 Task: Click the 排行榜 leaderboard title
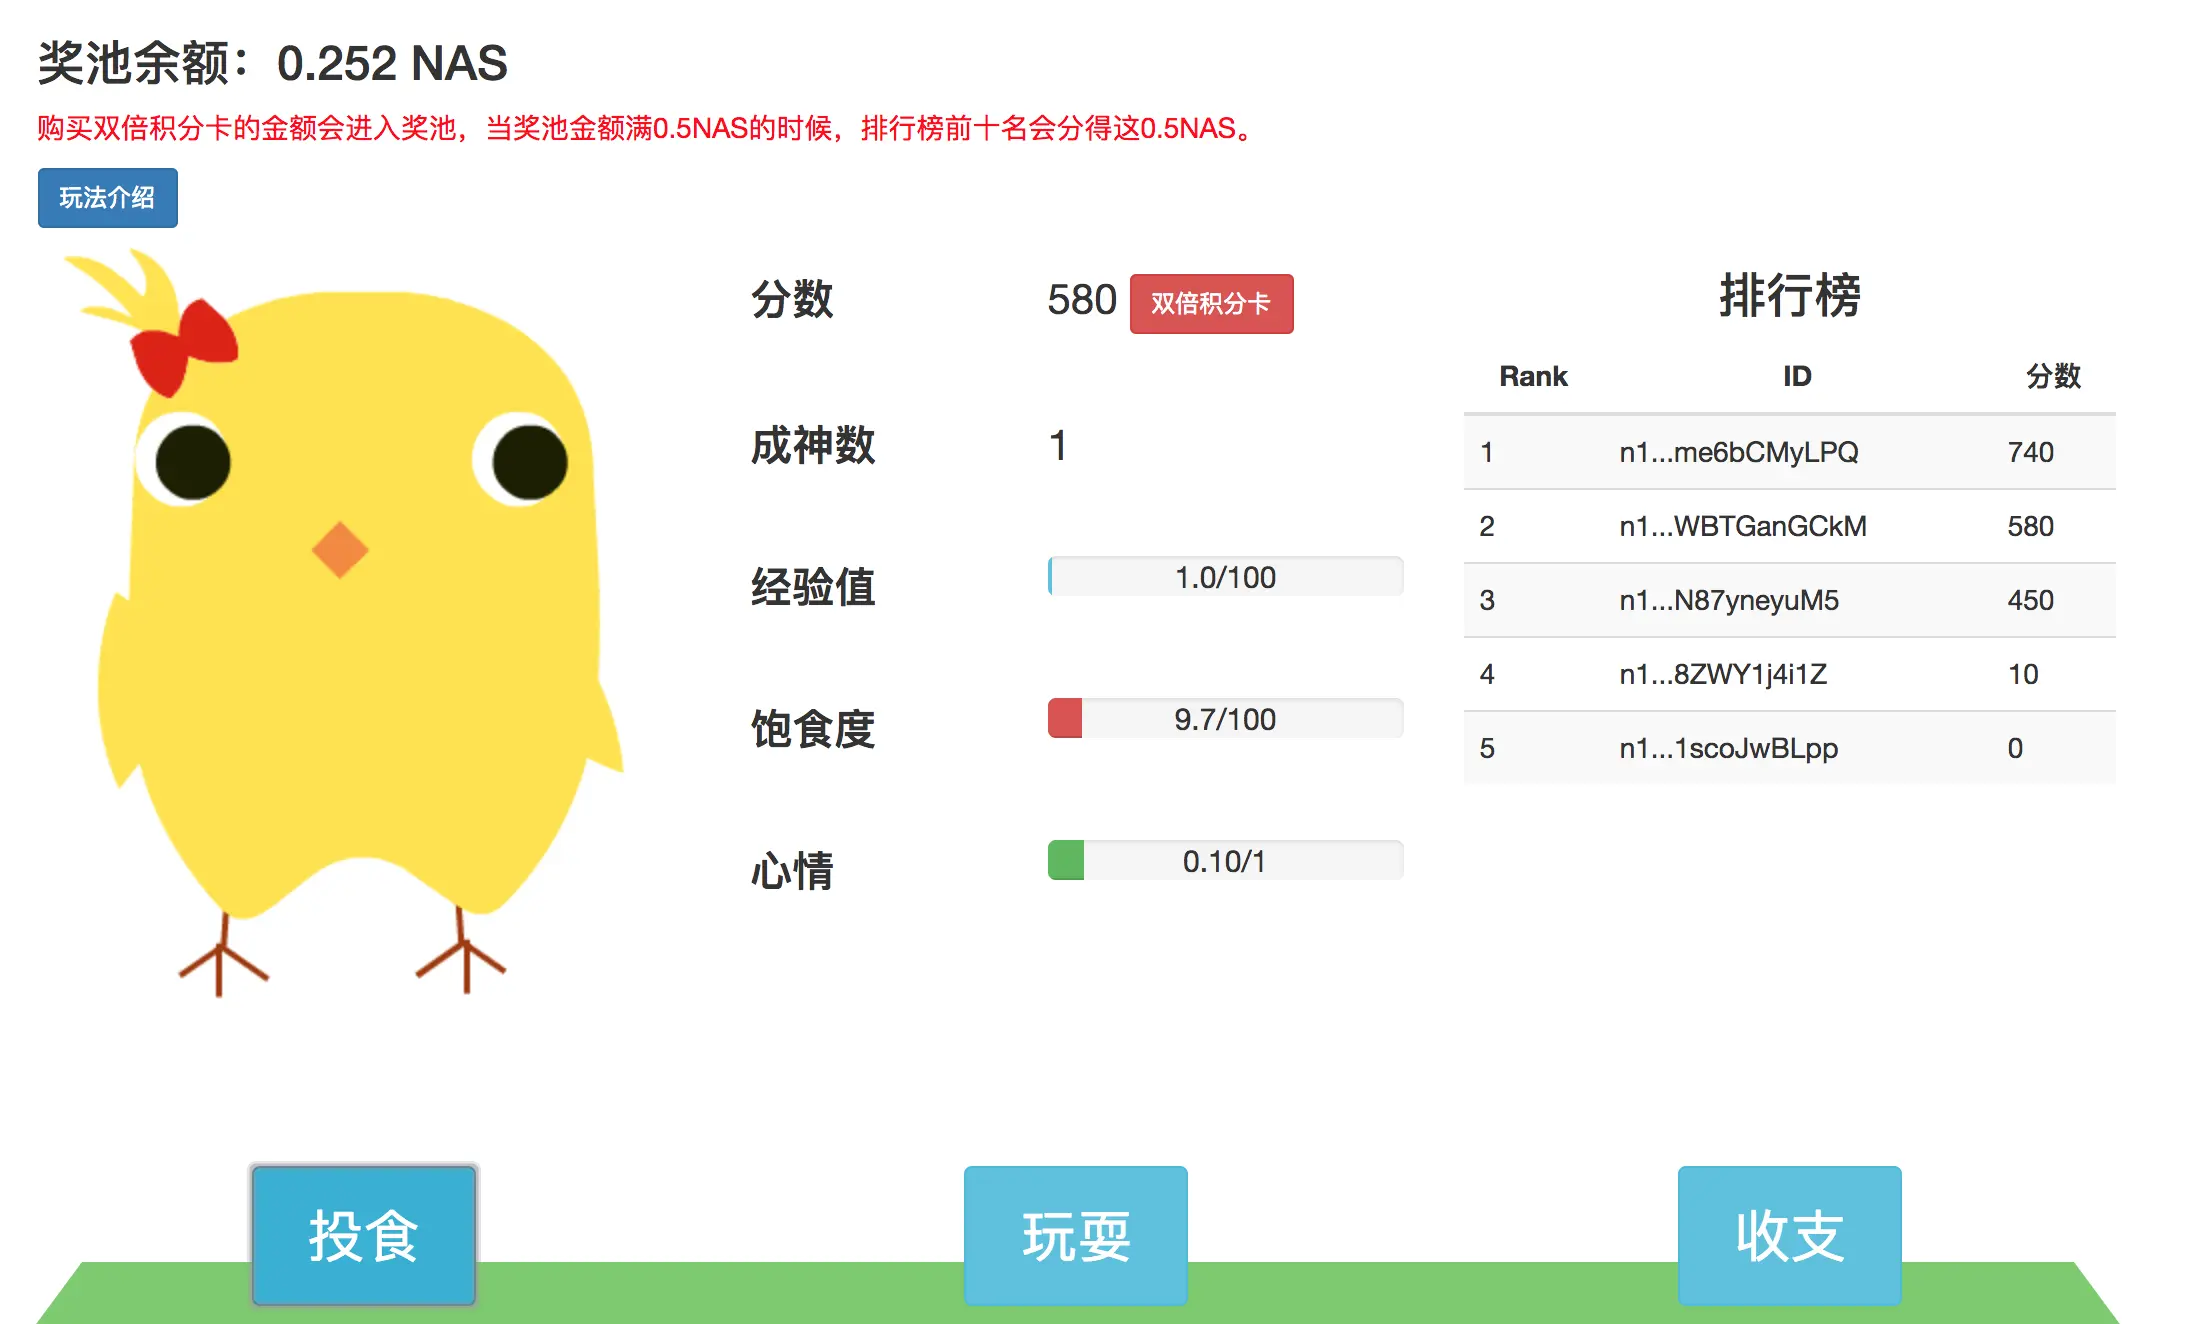point(1789,296)
